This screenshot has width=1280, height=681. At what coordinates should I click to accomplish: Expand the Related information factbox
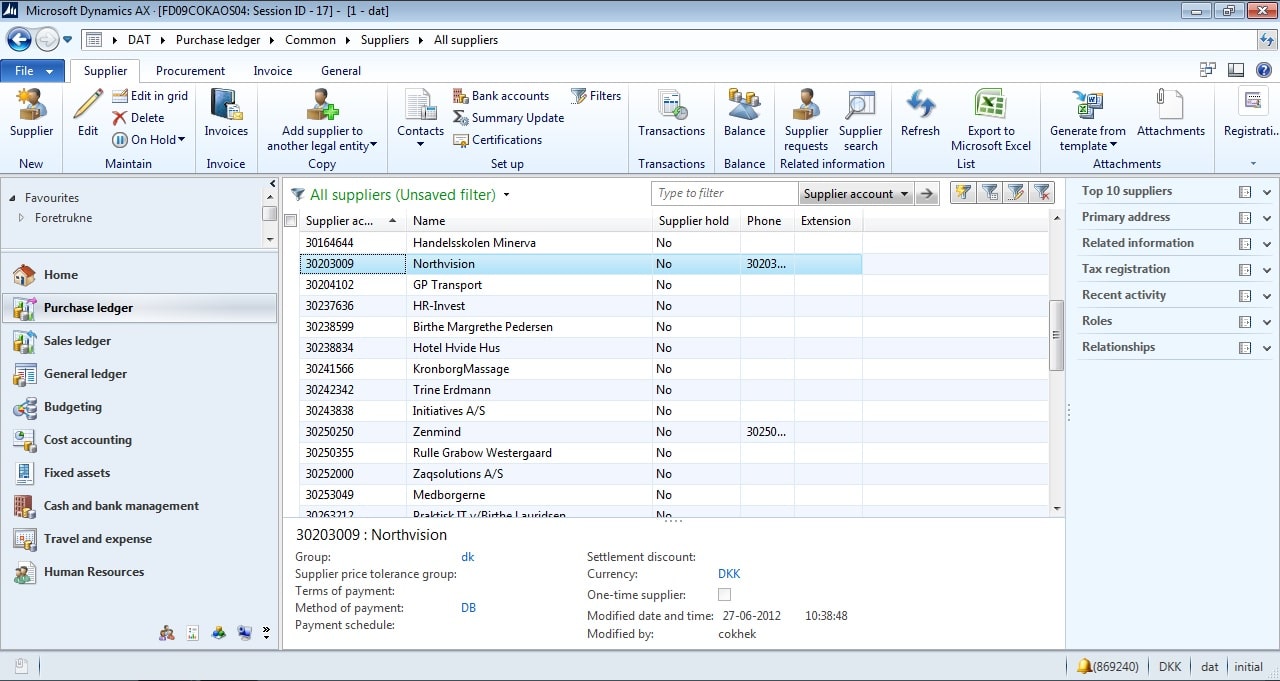pyautogui.click(x=1267, y=244)
